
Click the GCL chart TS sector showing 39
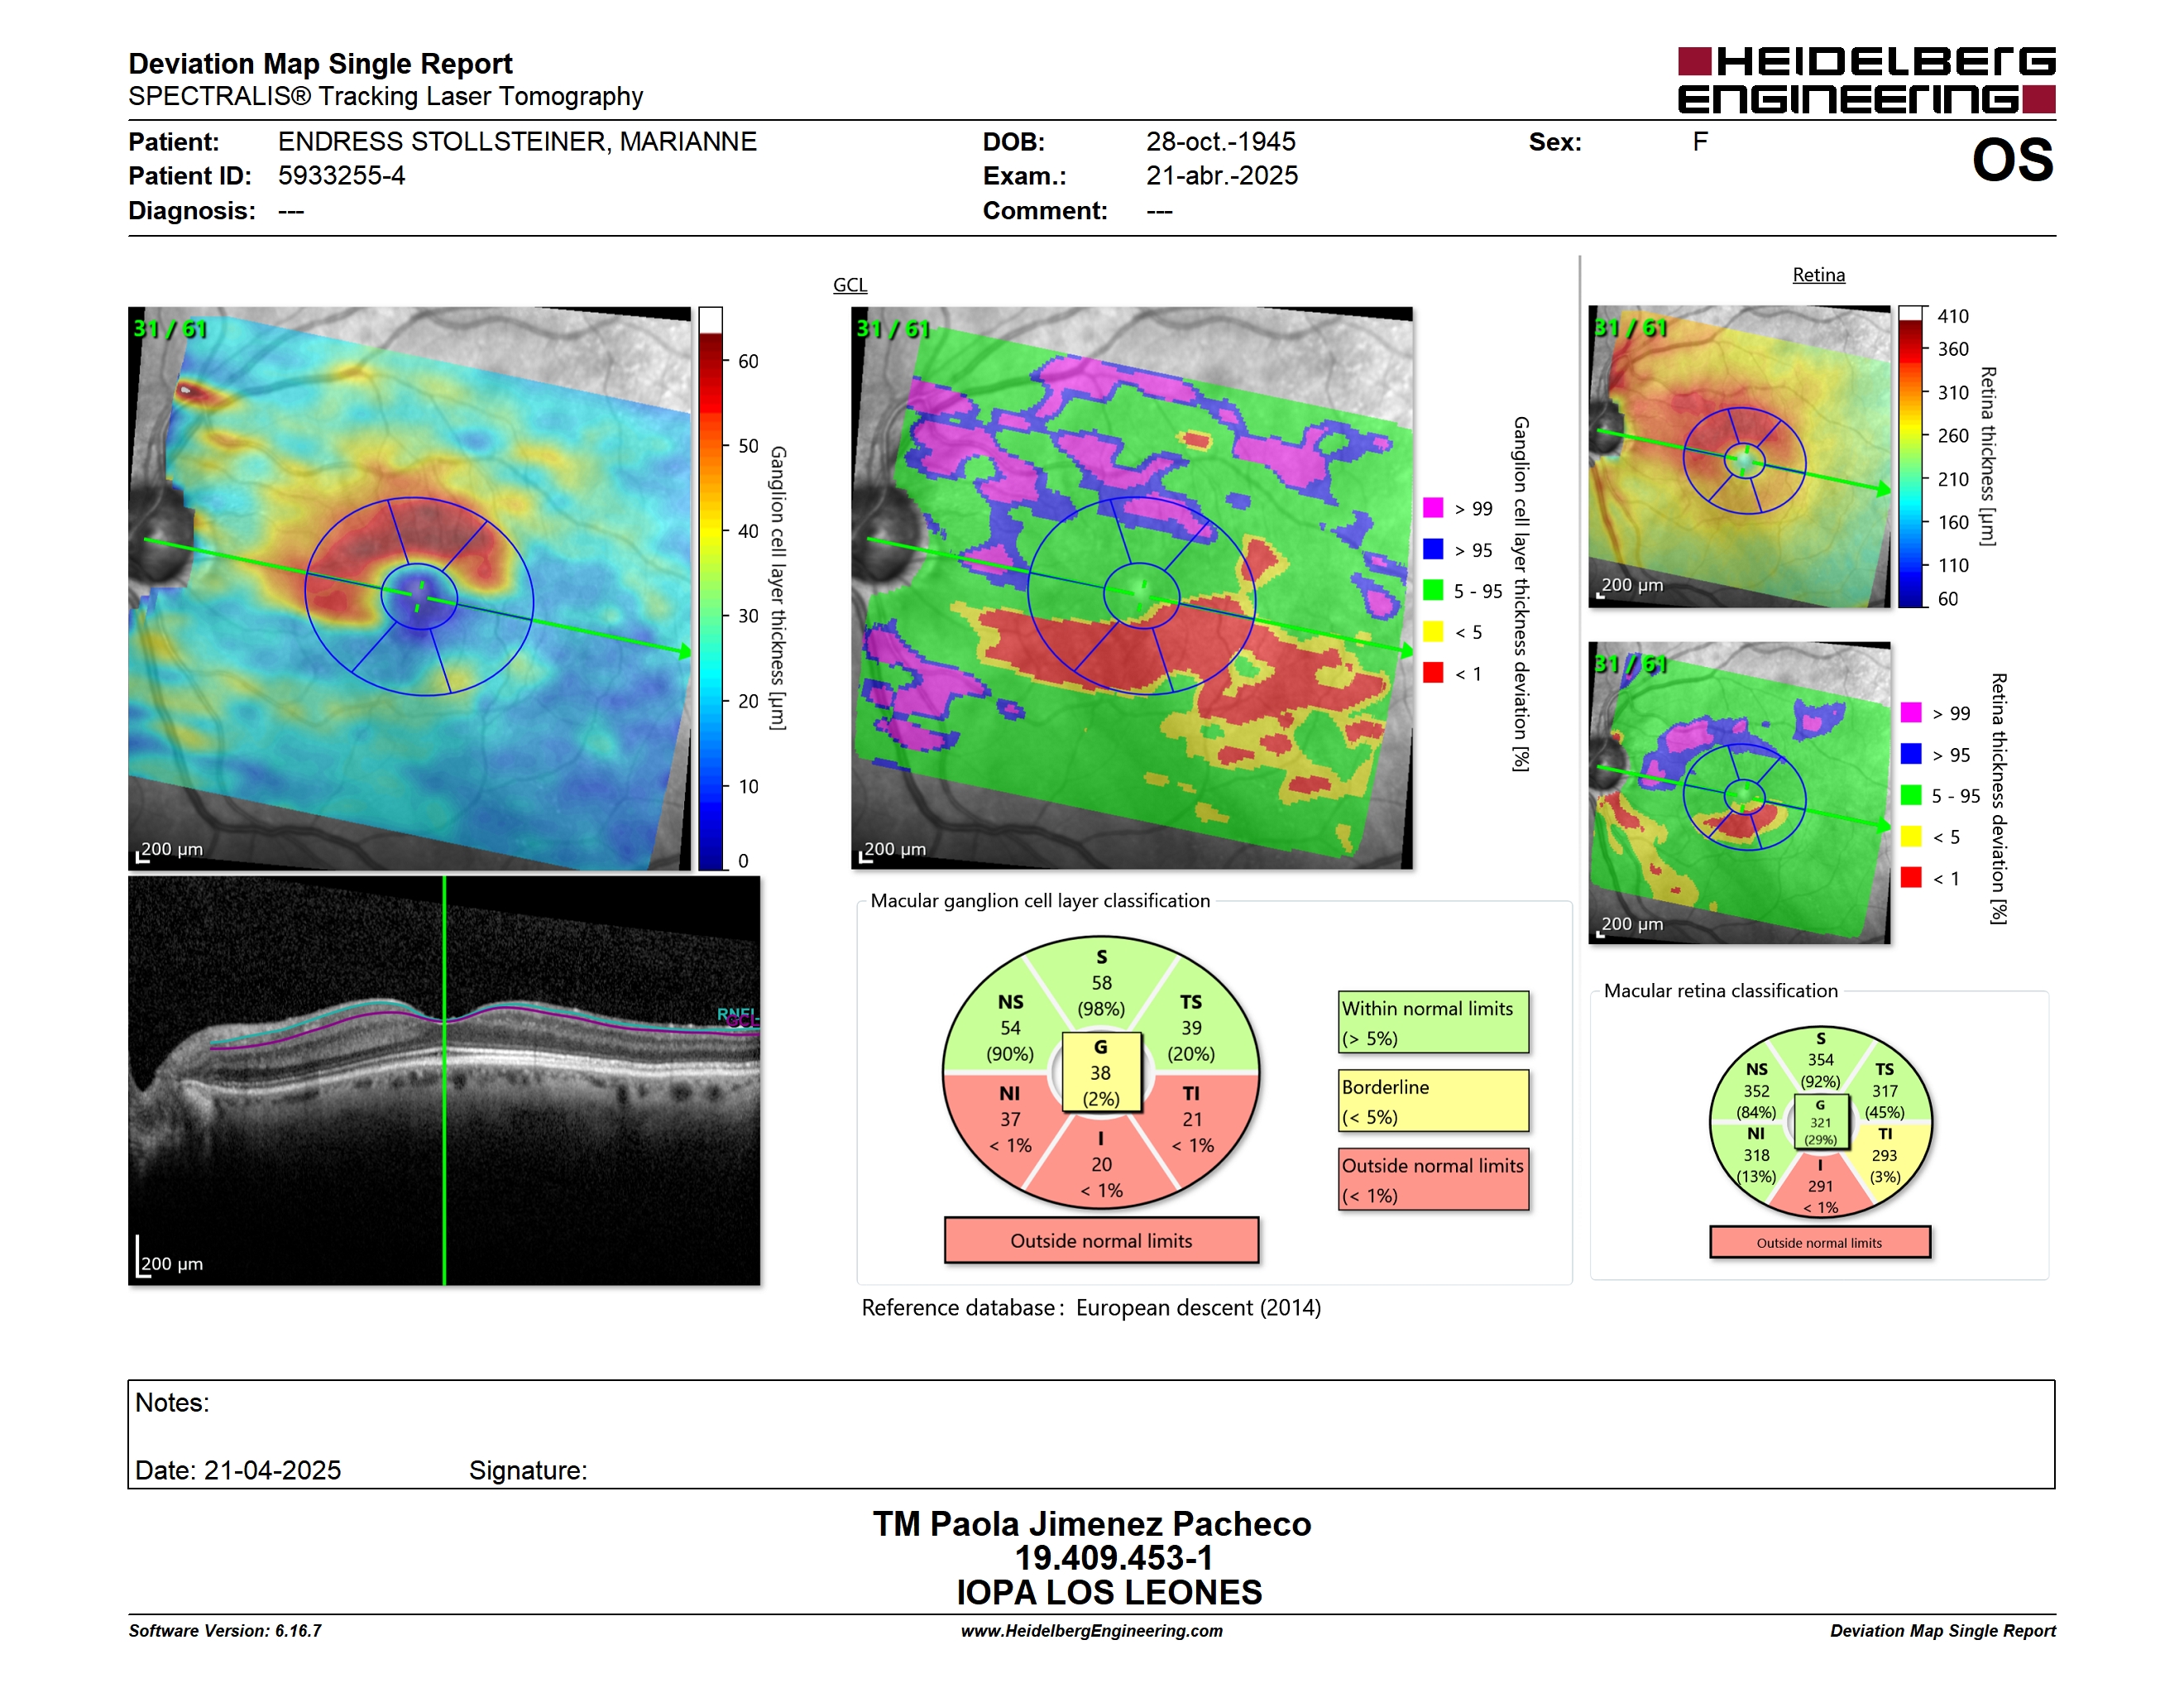[x=1191, y=1027]
